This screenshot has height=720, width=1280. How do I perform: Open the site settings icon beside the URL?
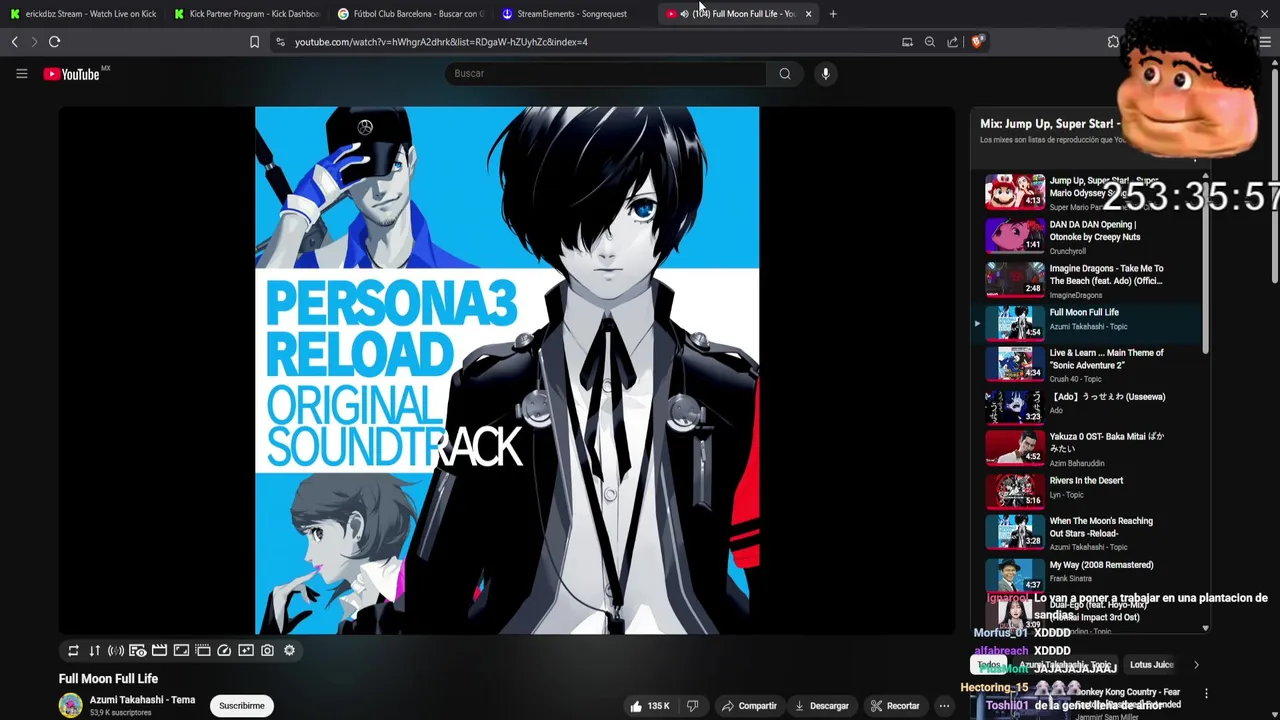(x=280, y=42)
